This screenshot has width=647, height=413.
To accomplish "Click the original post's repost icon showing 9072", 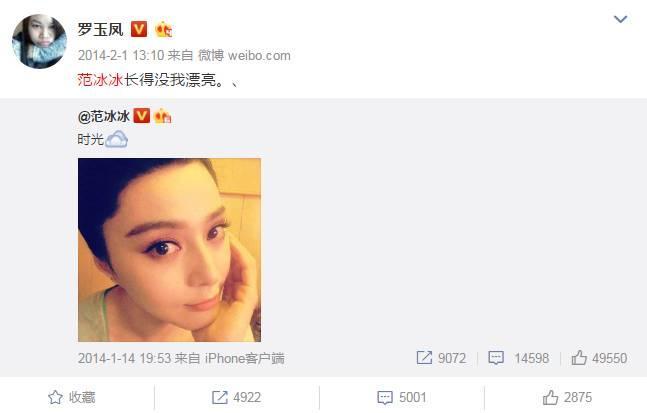I will click(x=441, y=358).
